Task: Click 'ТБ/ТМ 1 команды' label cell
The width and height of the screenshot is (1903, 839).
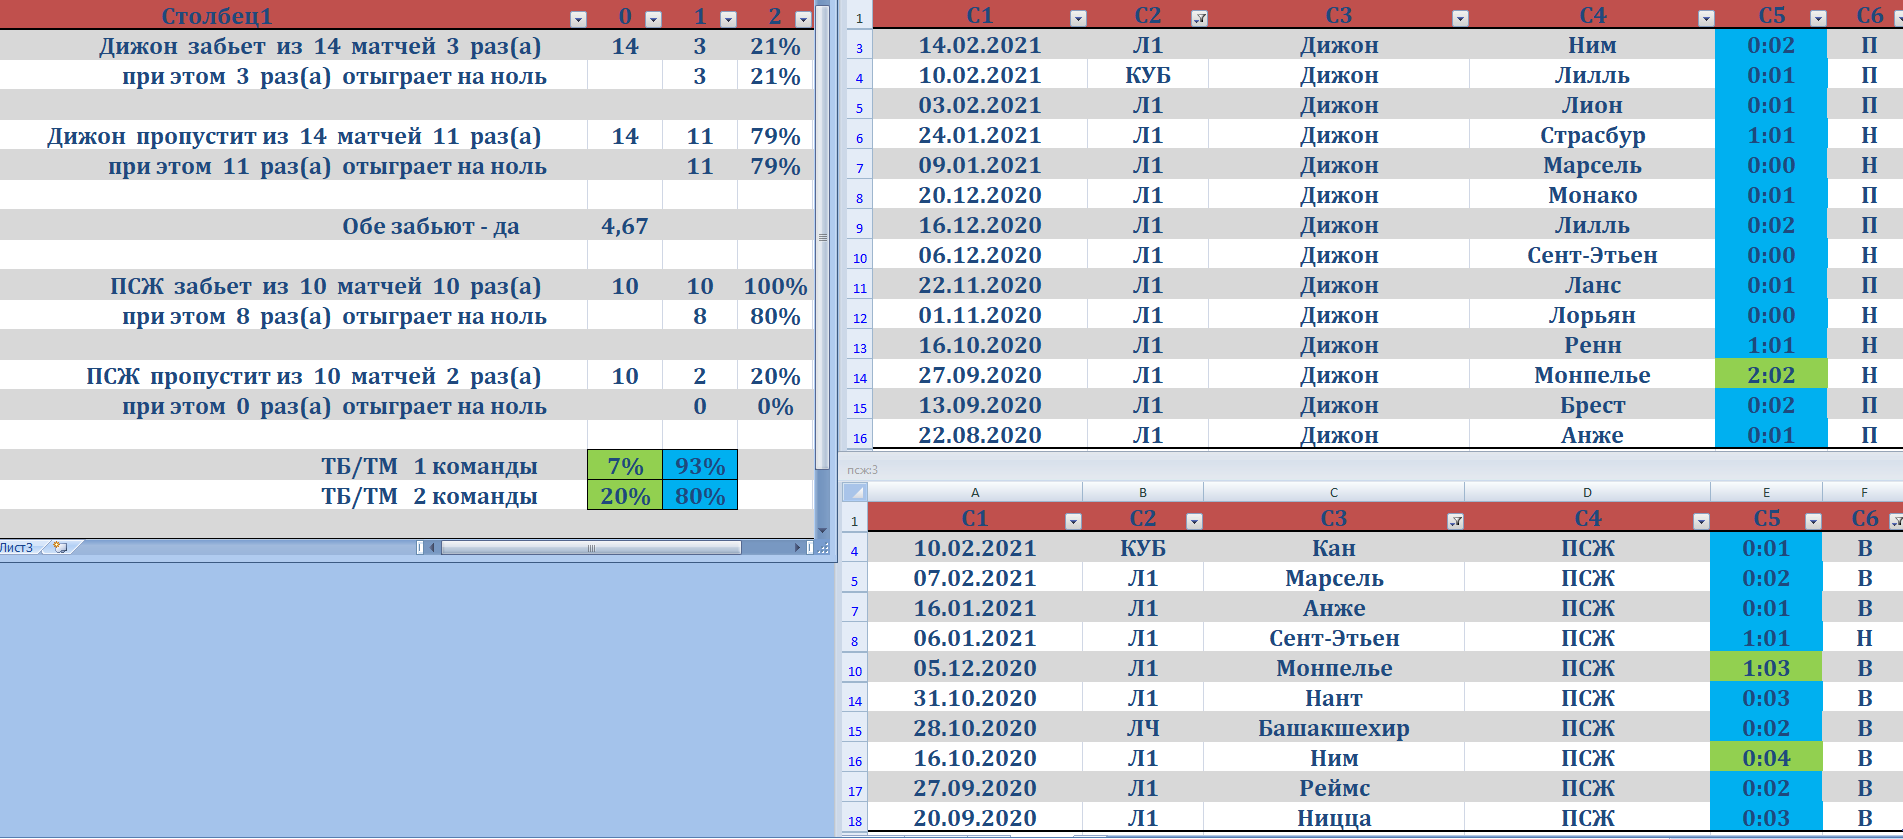Action: click(x=294, y=465)
